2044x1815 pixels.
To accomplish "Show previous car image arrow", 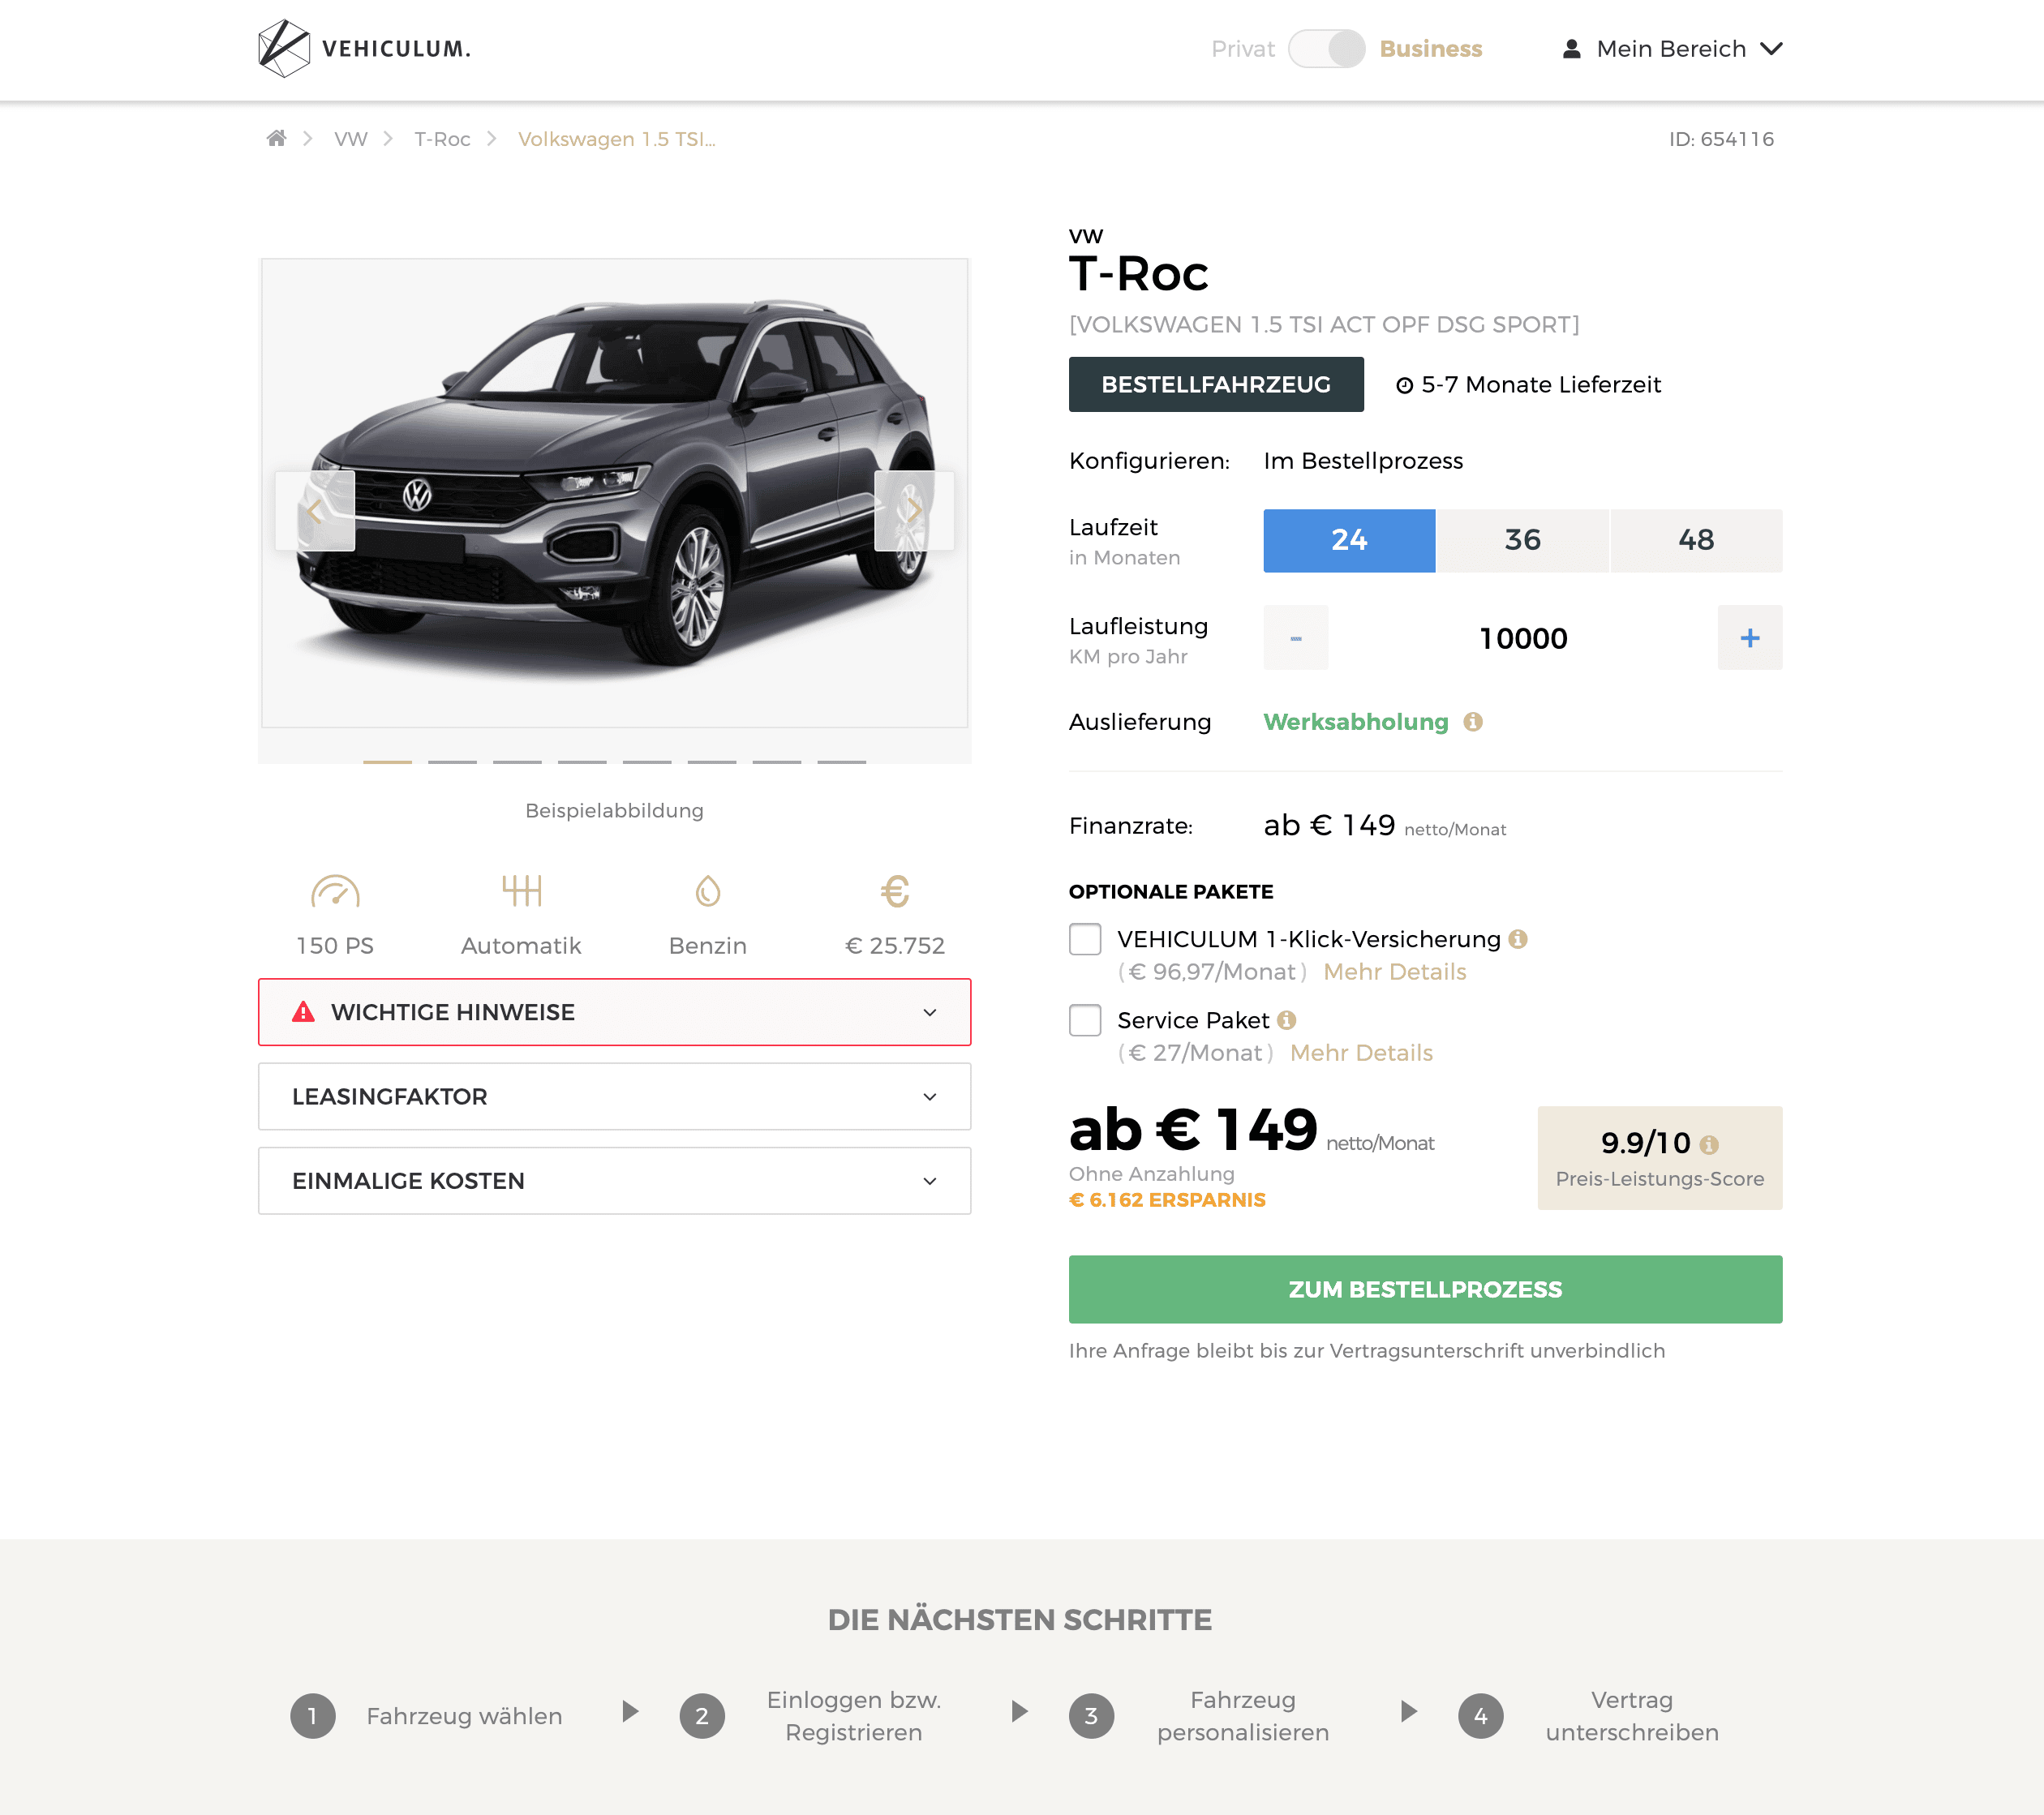I will click(315, 511).
